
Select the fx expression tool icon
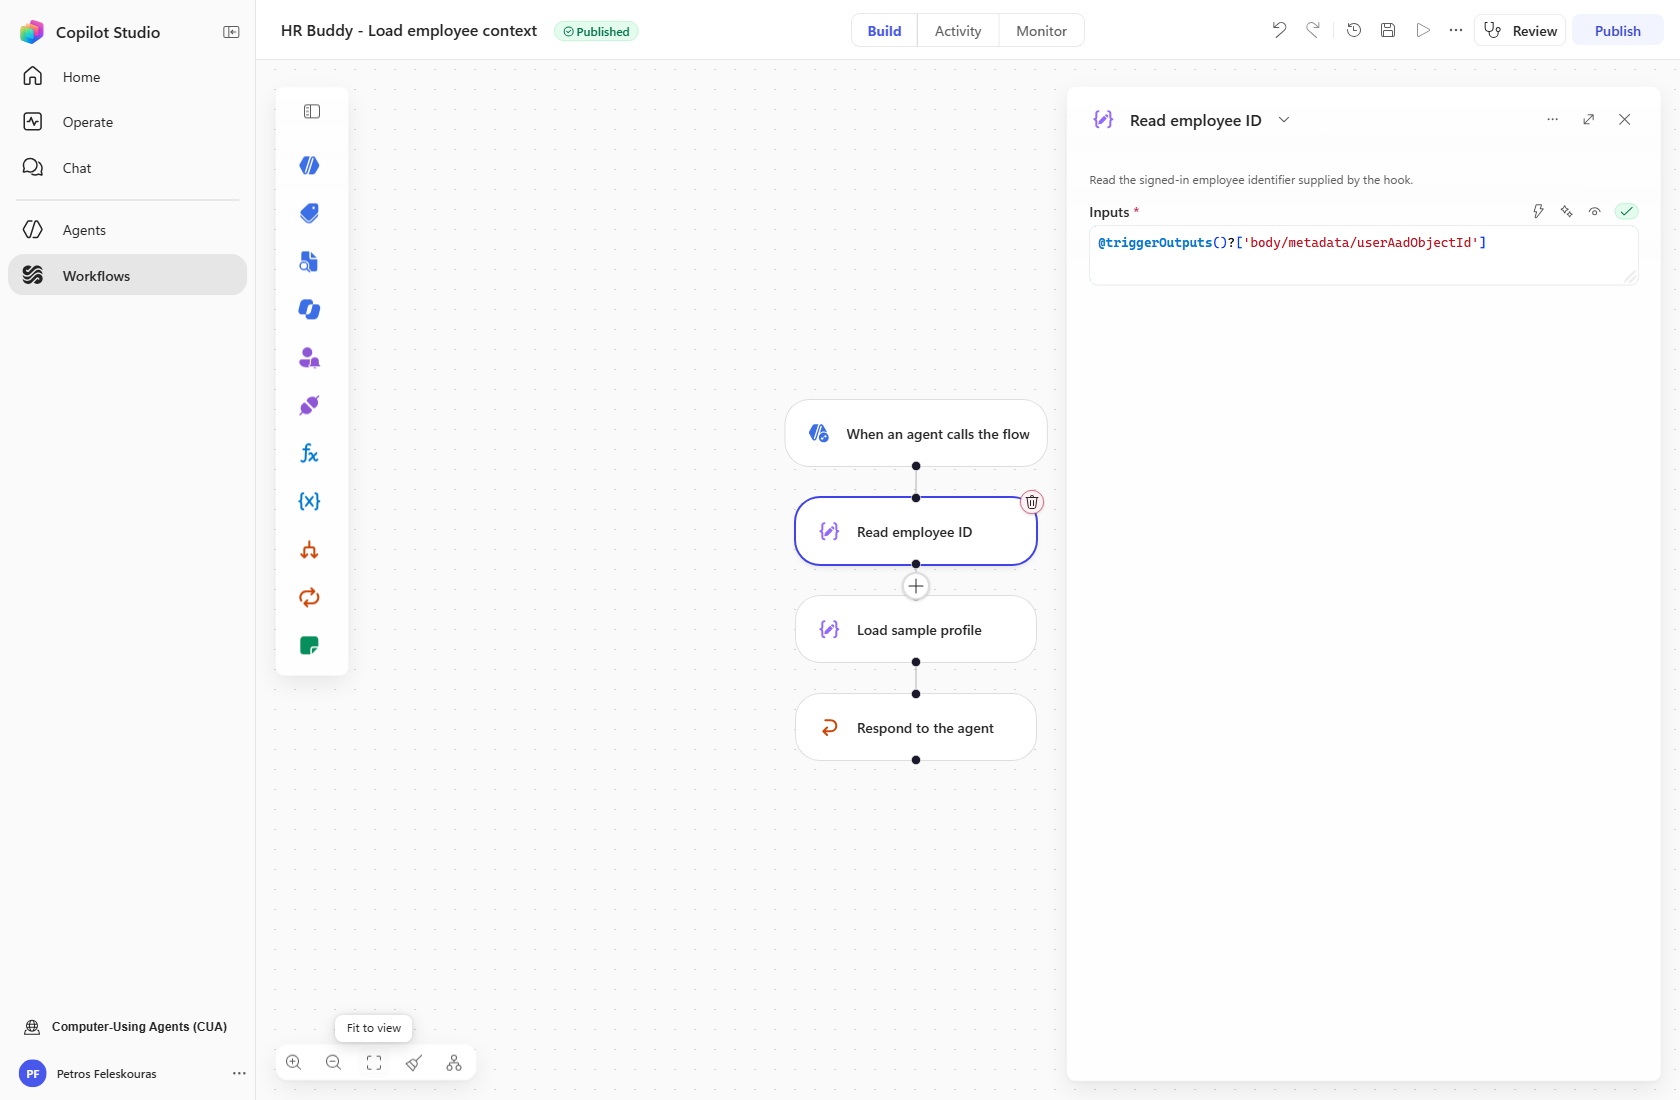[310, 453]
